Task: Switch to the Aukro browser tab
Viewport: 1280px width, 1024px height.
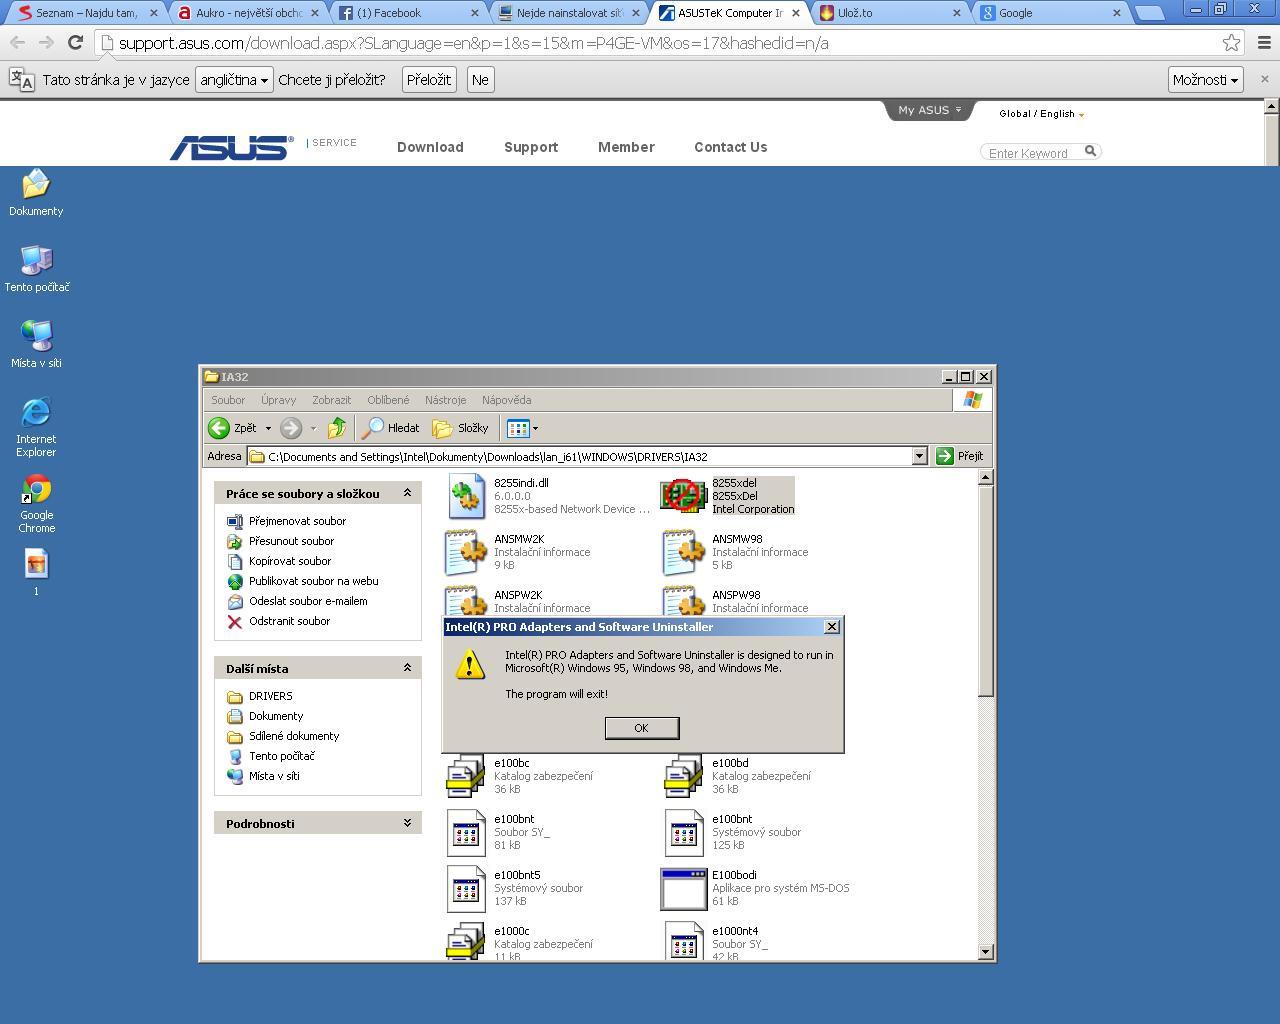Action: point(248,13)
